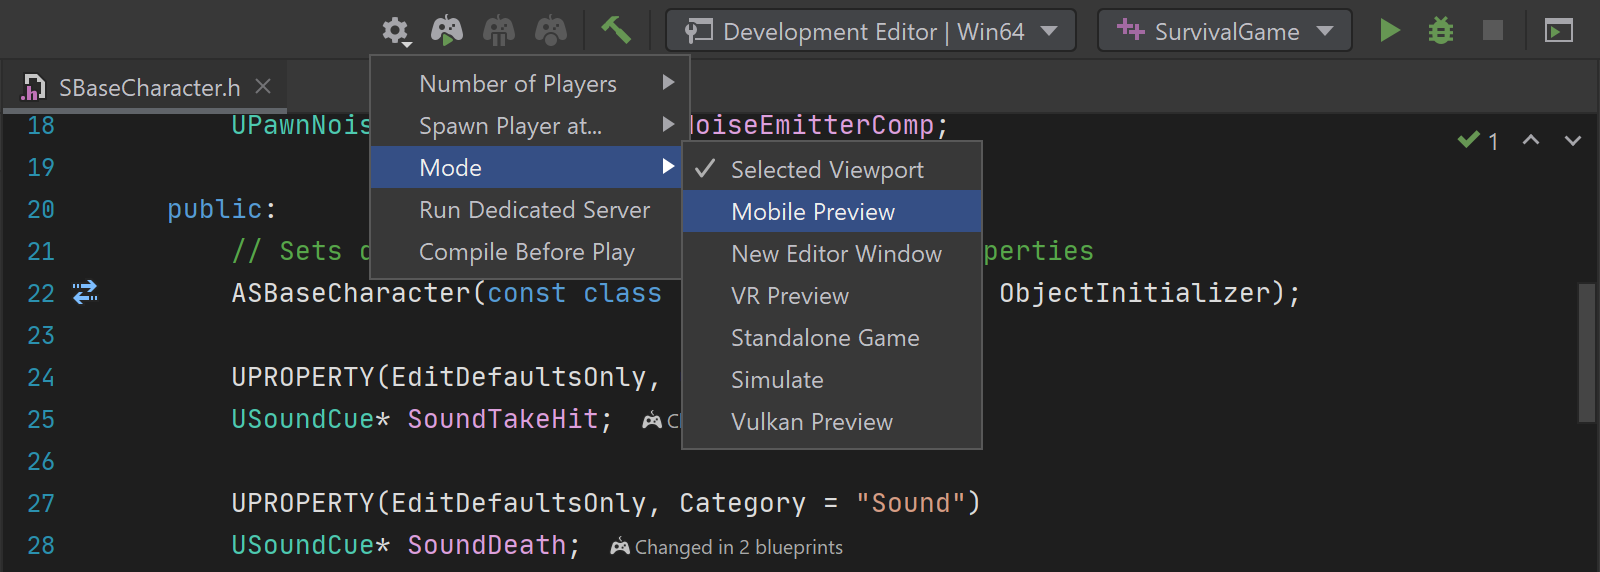Click the second greyed game controller icon
This screenshot has height=572, width=1600.
click(499, 31)
